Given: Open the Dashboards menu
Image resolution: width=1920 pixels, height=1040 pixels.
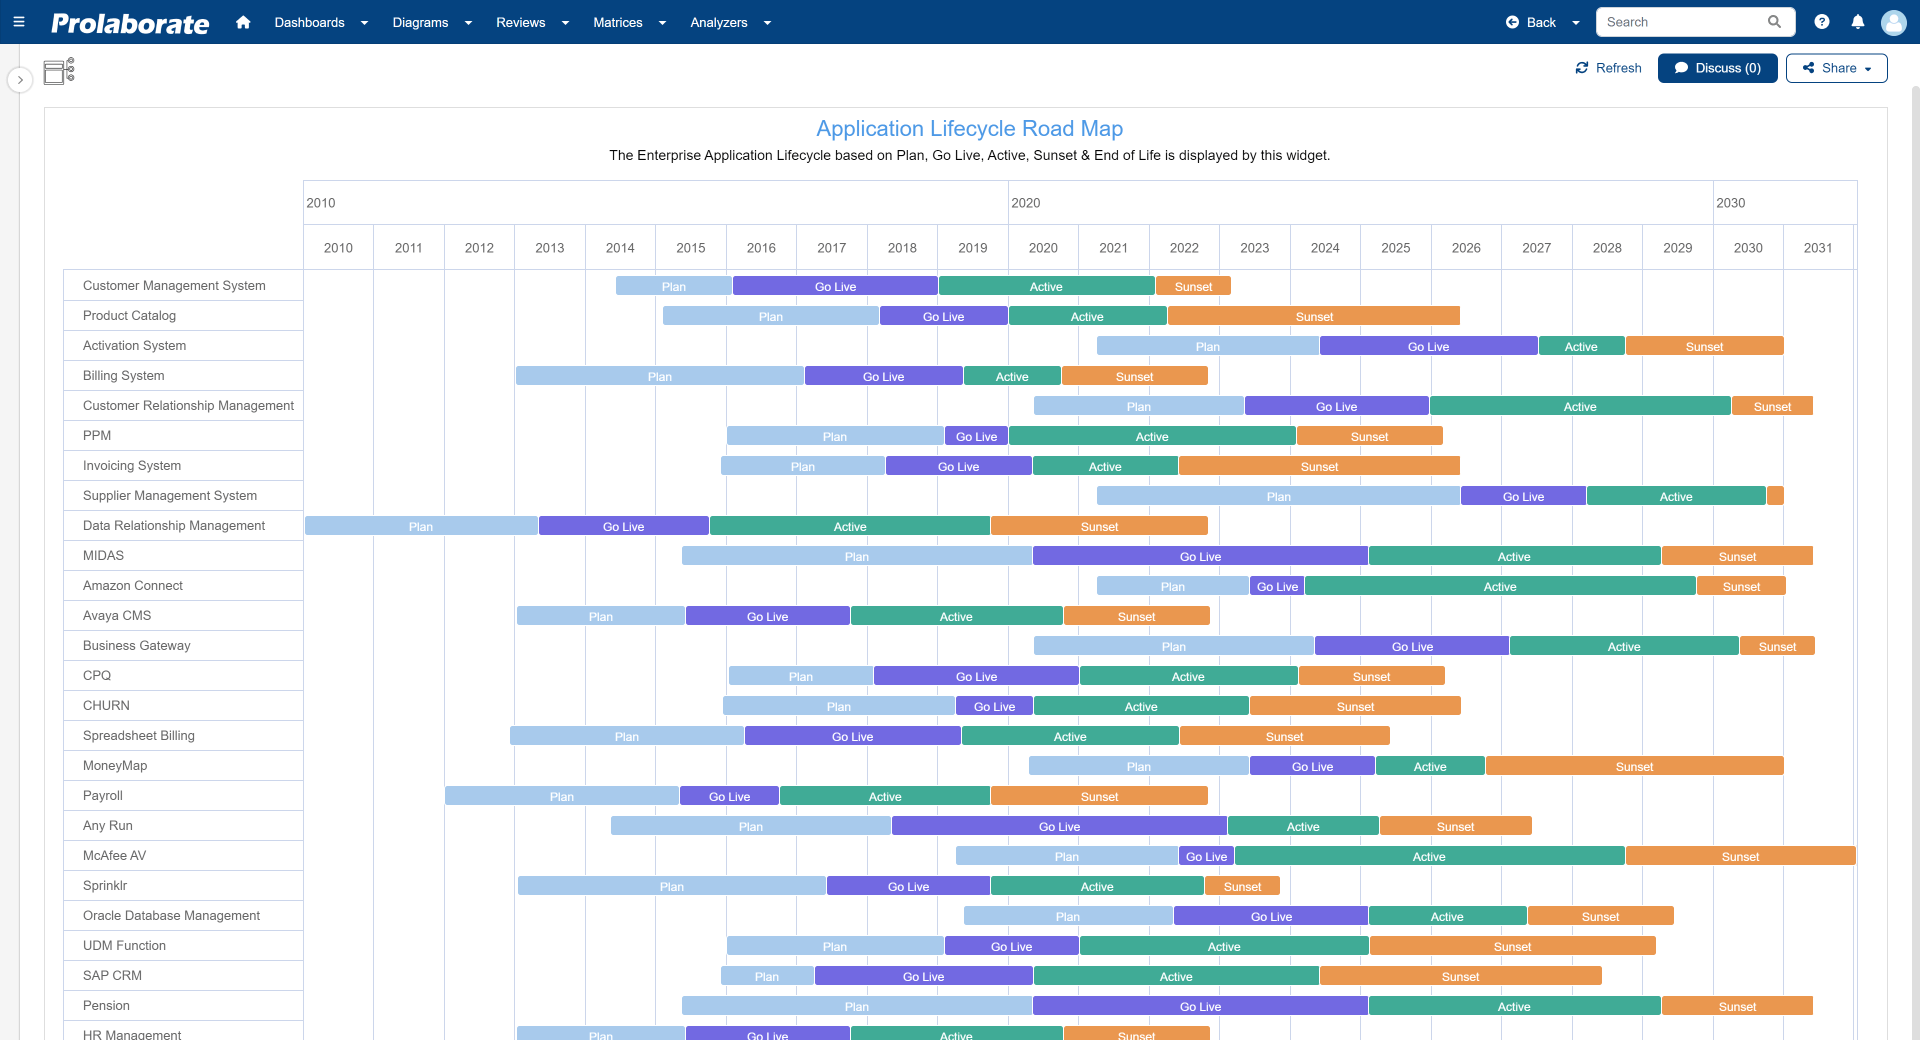Looking at the screenshot, I should (321, 22).
